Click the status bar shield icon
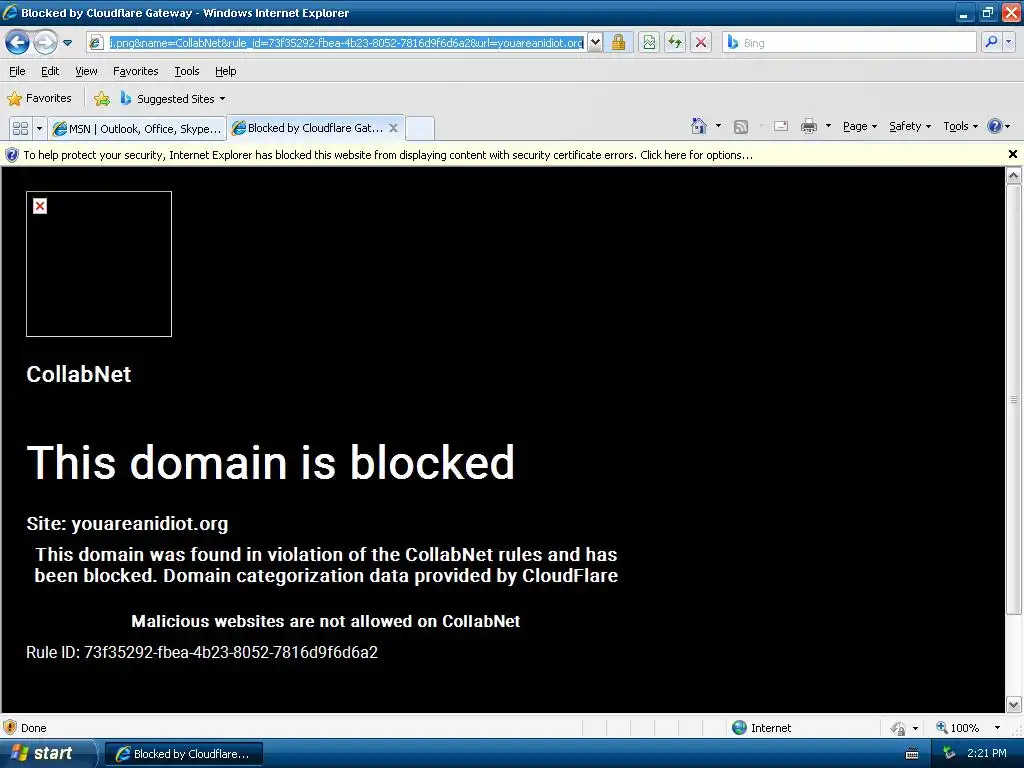Image resolution: width=1024 pixels, height=768 pixels. 10,728
